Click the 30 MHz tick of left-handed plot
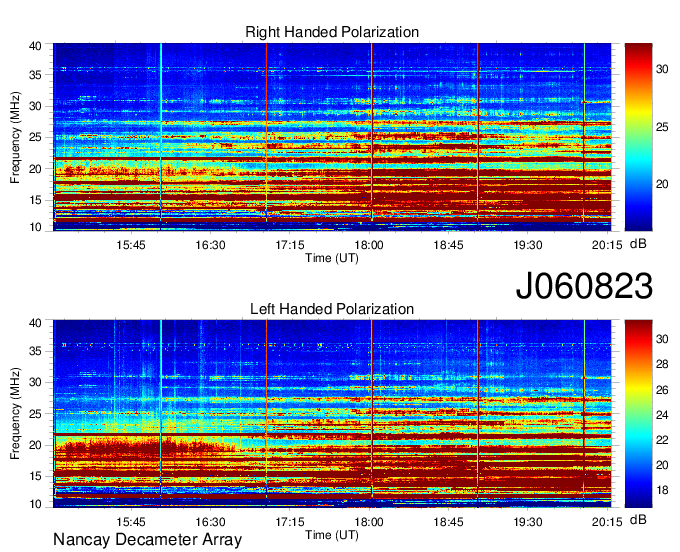The height and width of the screenshot is (552, 680). (x=35, y=382)
